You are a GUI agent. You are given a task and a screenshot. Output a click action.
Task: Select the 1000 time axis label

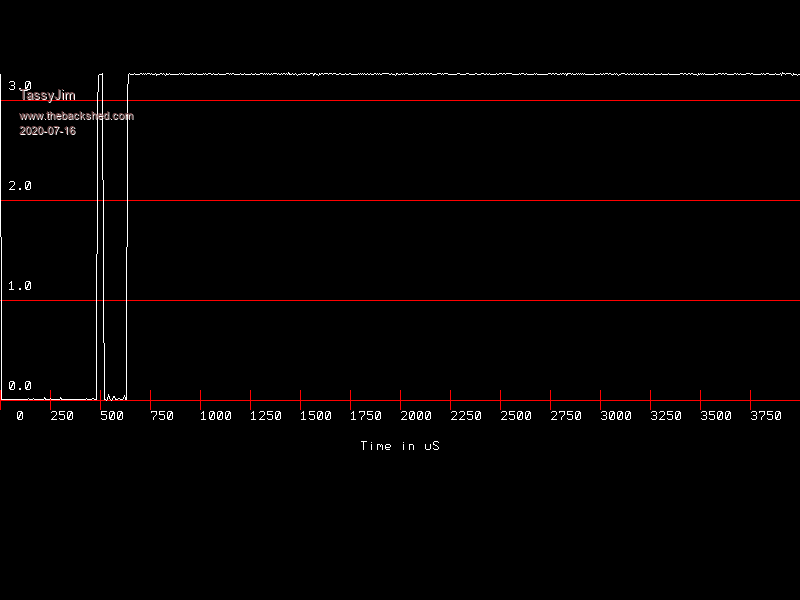pyautogui.click(x=215, y=416)
